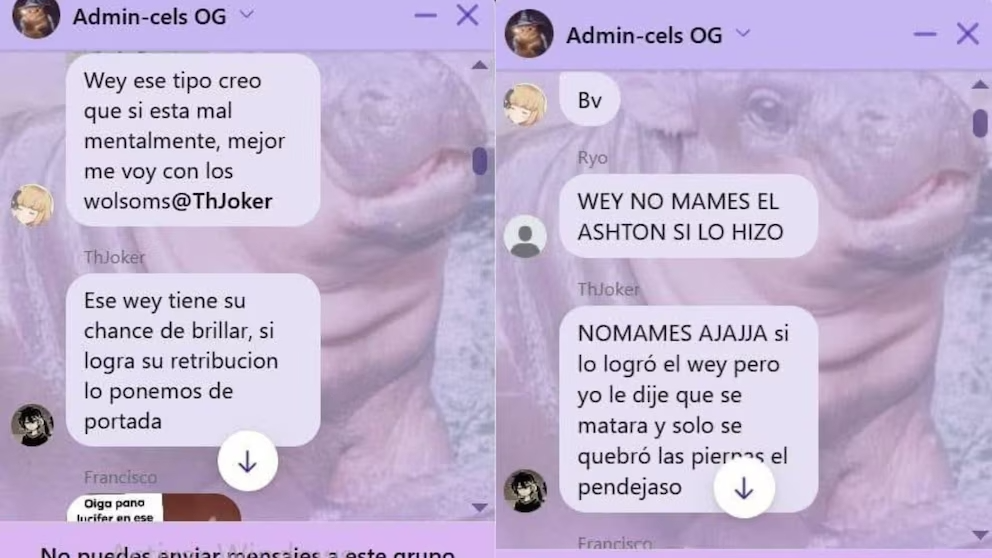Expand right Admin-cels OG dropdown chevron

[x=743, y=33]
